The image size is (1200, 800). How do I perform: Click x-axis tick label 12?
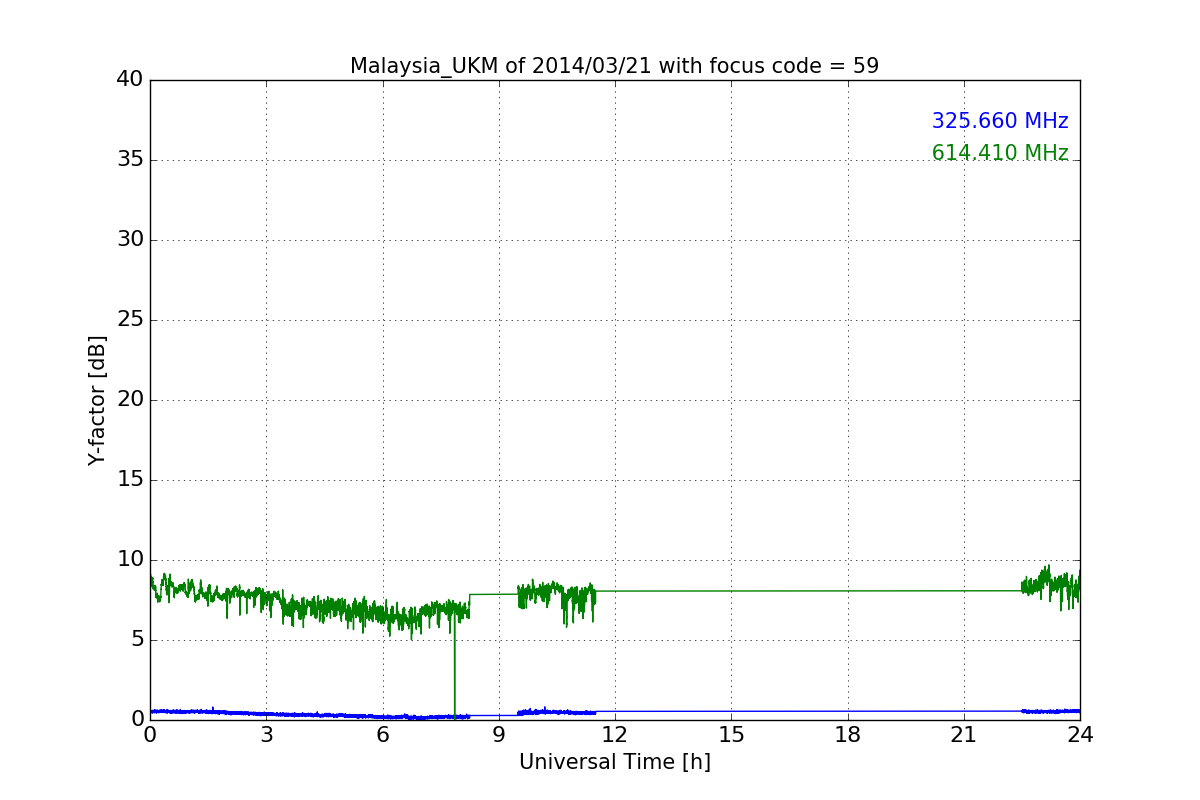615,735
